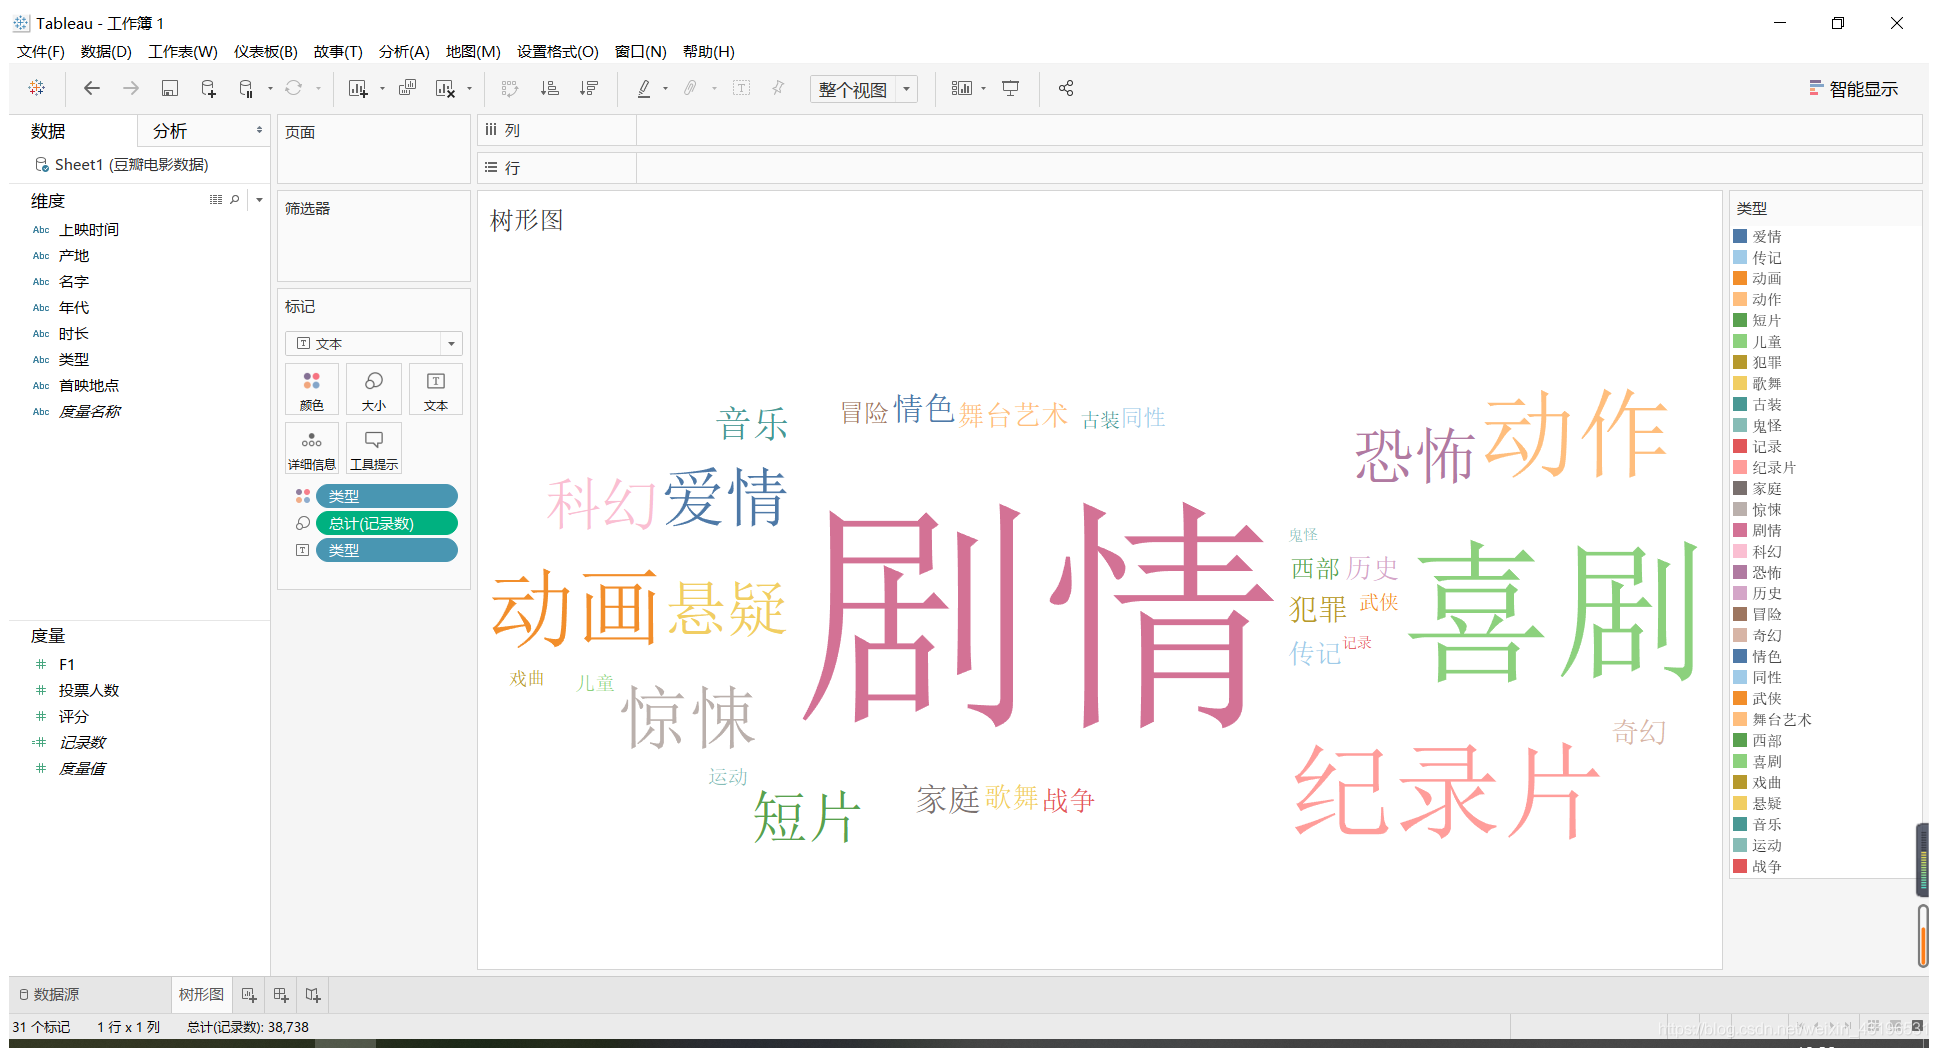Click the Tooltip (工具提示) marks button
The width and height of the screenshot is (1938, 1048).
(374, 448)
